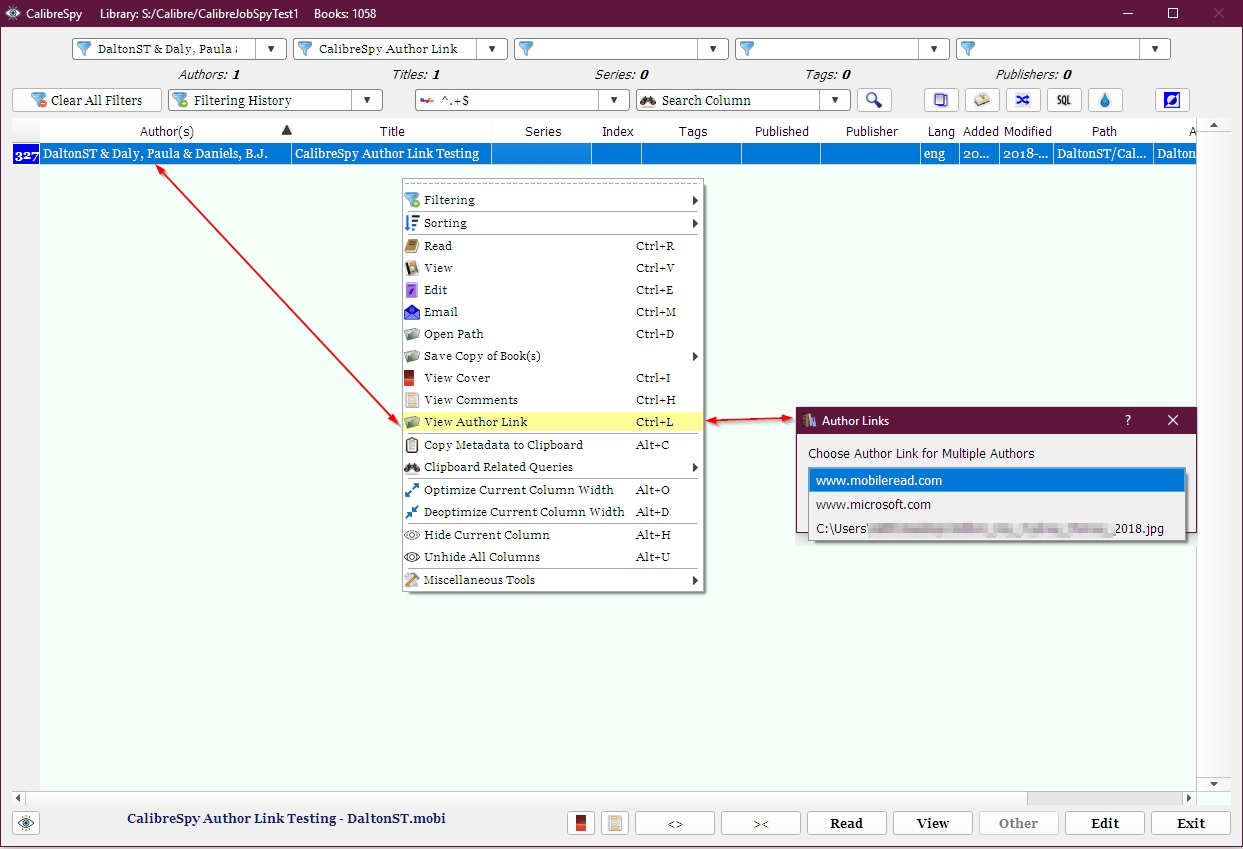This screenshot has height=849, width=1243.
Task: Click row number 327 header
Action: pos(26,154)
